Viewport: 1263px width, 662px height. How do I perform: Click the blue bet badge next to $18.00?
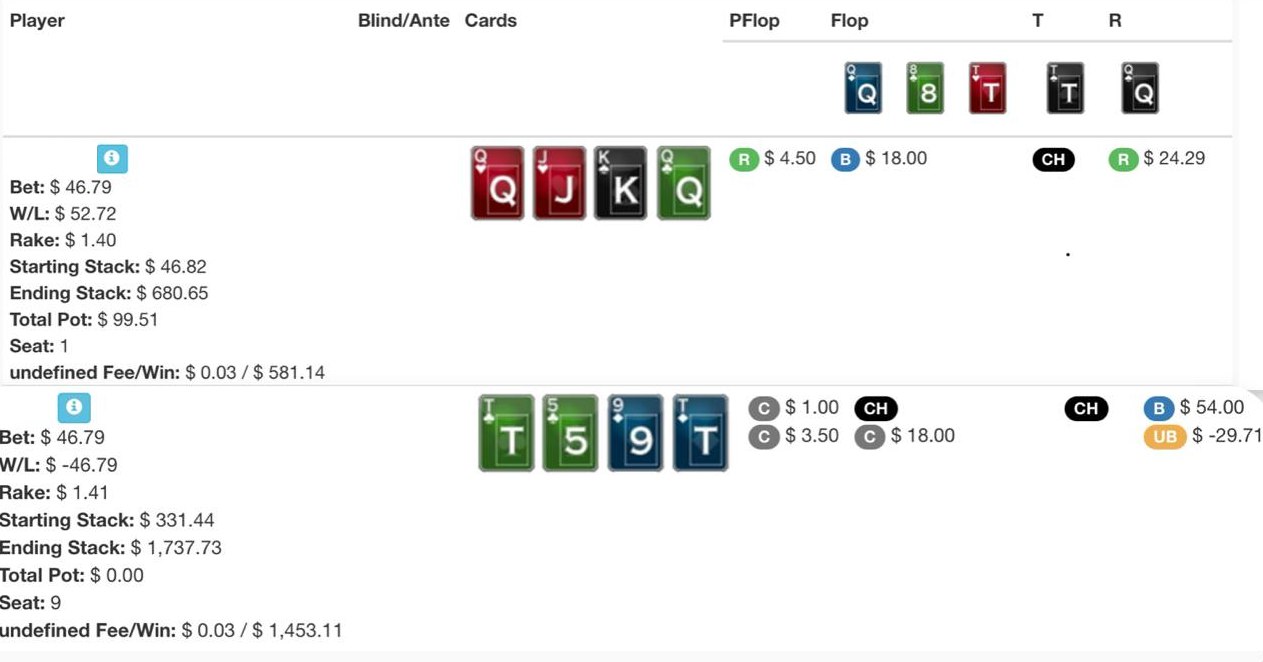point(846,159)
